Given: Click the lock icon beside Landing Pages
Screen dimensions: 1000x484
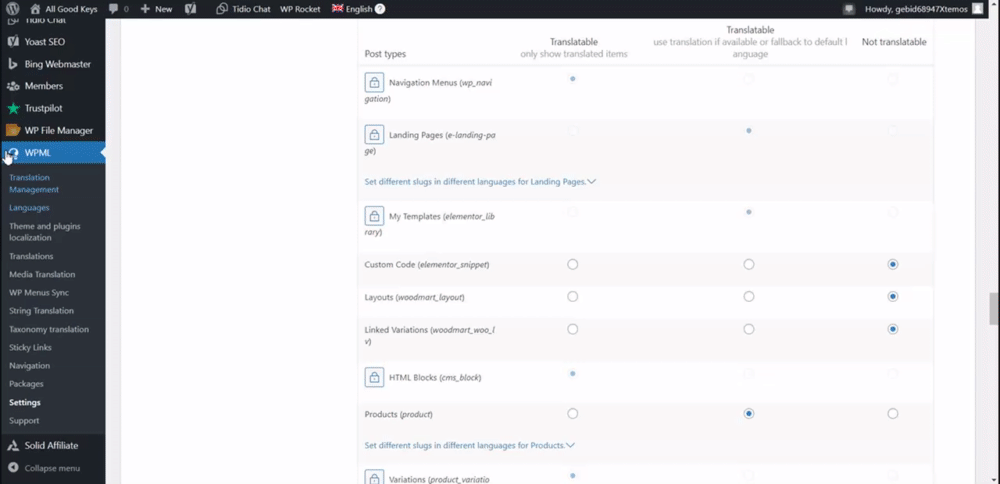Looking at the screenshot, I should point(374,134).
